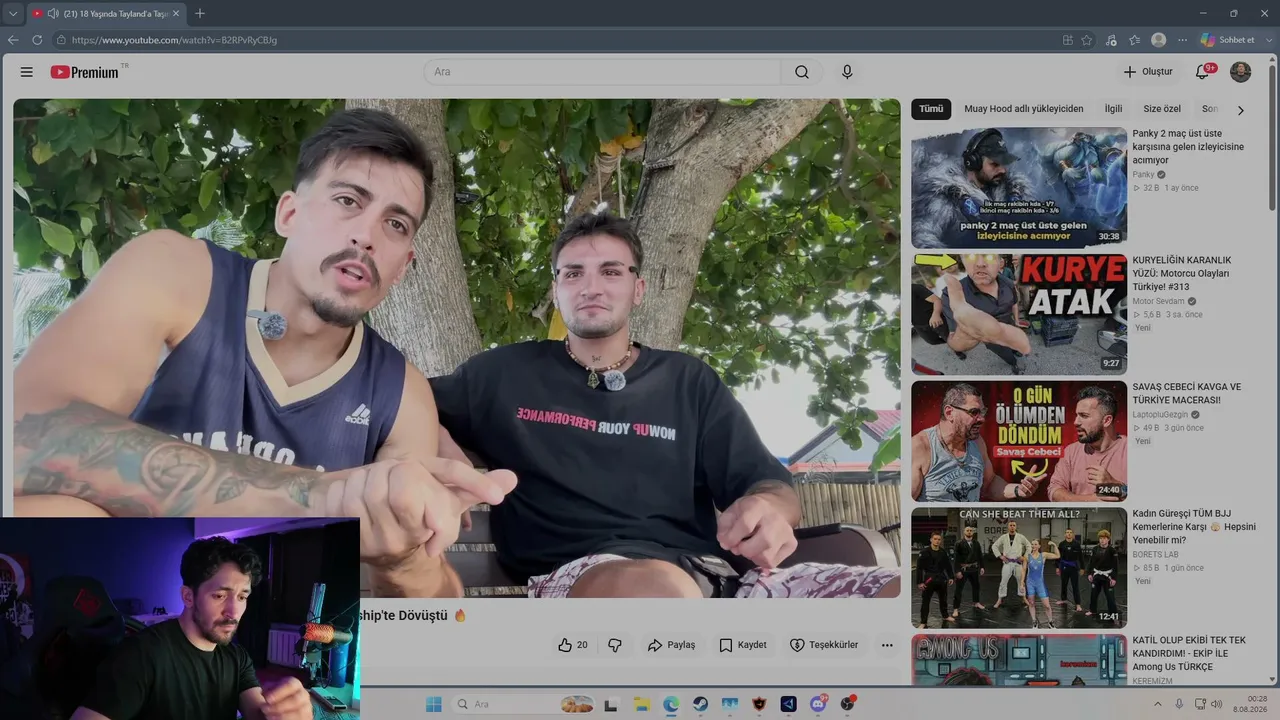The height and width of the screenshot is (720, 1280).
Task: Focus the YouTube search box Ara
Action: [x=602, y=72]
